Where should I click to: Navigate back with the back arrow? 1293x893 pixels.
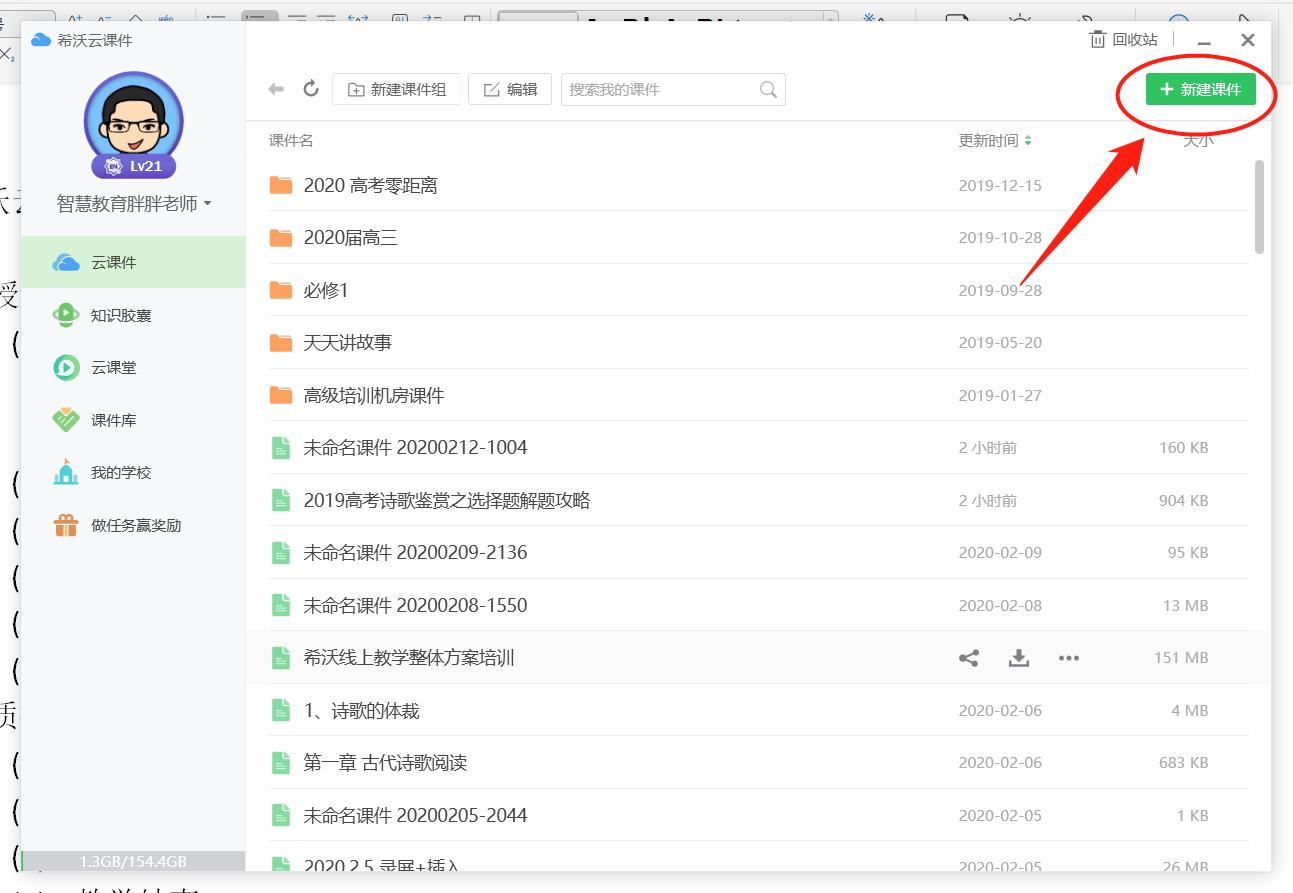point(276,88)
